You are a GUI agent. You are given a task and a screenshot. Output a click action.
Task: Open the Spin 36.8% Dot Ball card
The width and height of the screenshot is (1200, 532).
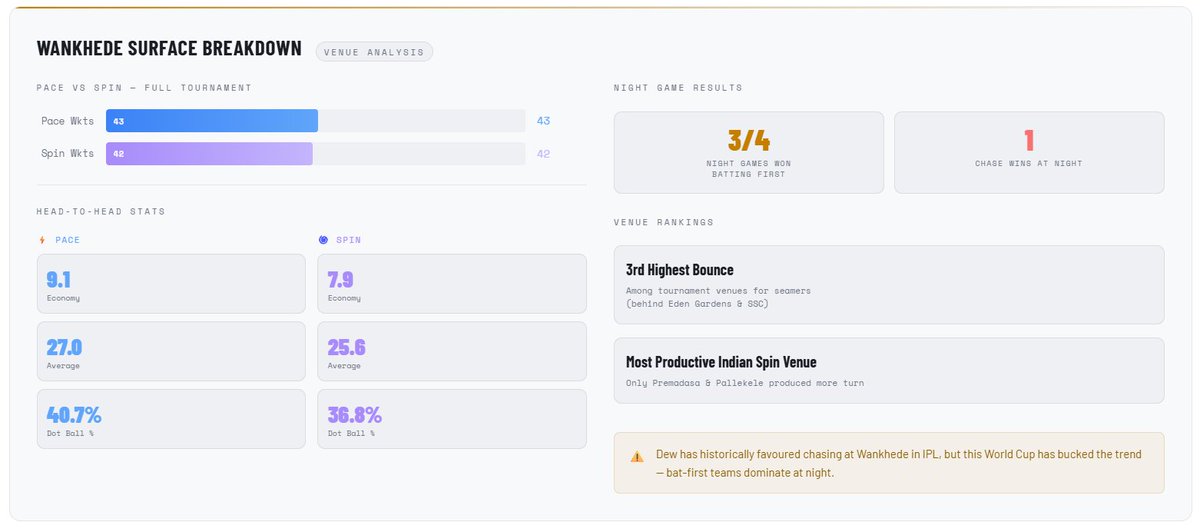(x=452, y=419)
